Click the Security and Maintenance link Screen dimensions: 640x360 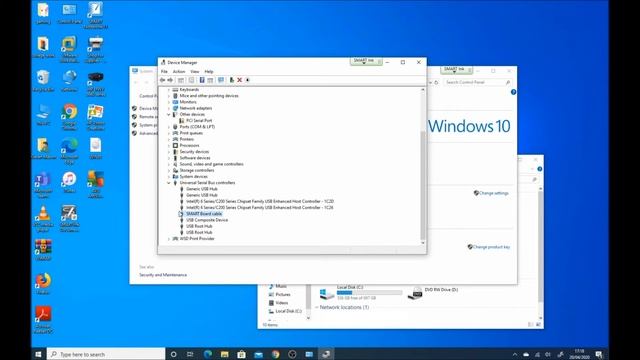[x=163, y=275]
